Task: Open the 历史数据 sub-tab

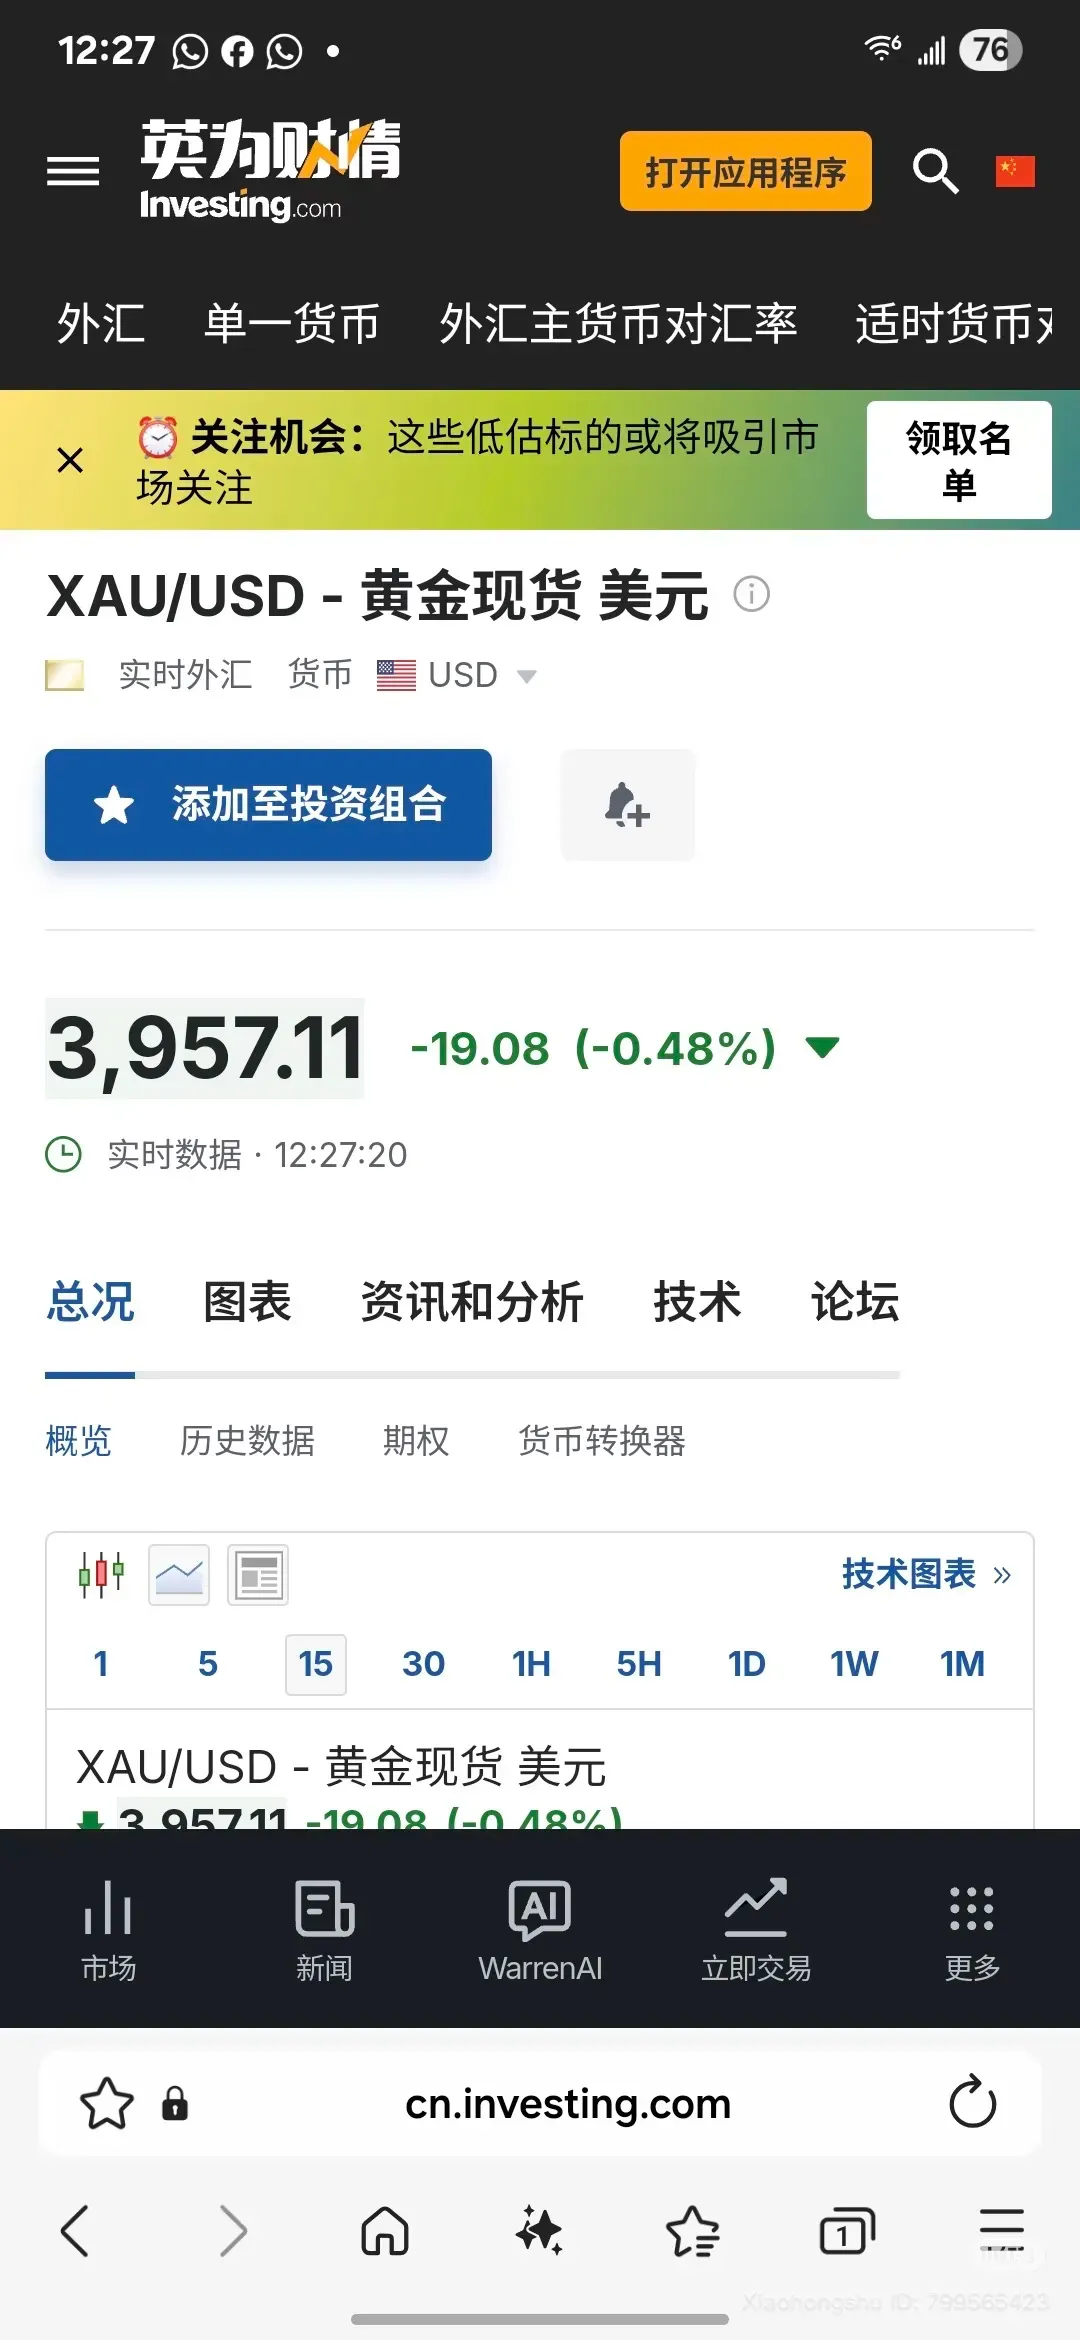Action: 247,1441
